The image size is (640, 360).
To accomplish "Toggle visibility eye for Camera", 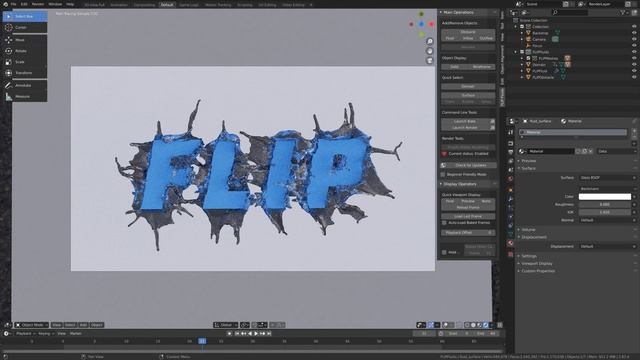I will coord(634,39).
